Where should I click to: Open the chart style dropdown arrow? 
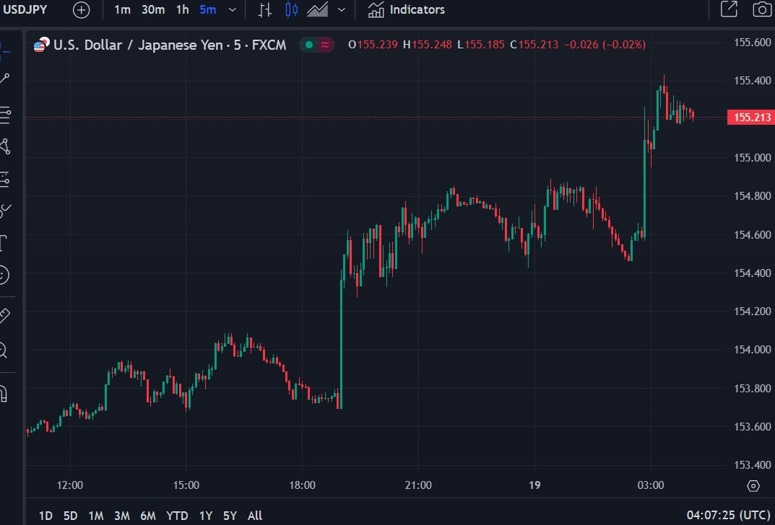pyautogui.click(x=341, y=10)
